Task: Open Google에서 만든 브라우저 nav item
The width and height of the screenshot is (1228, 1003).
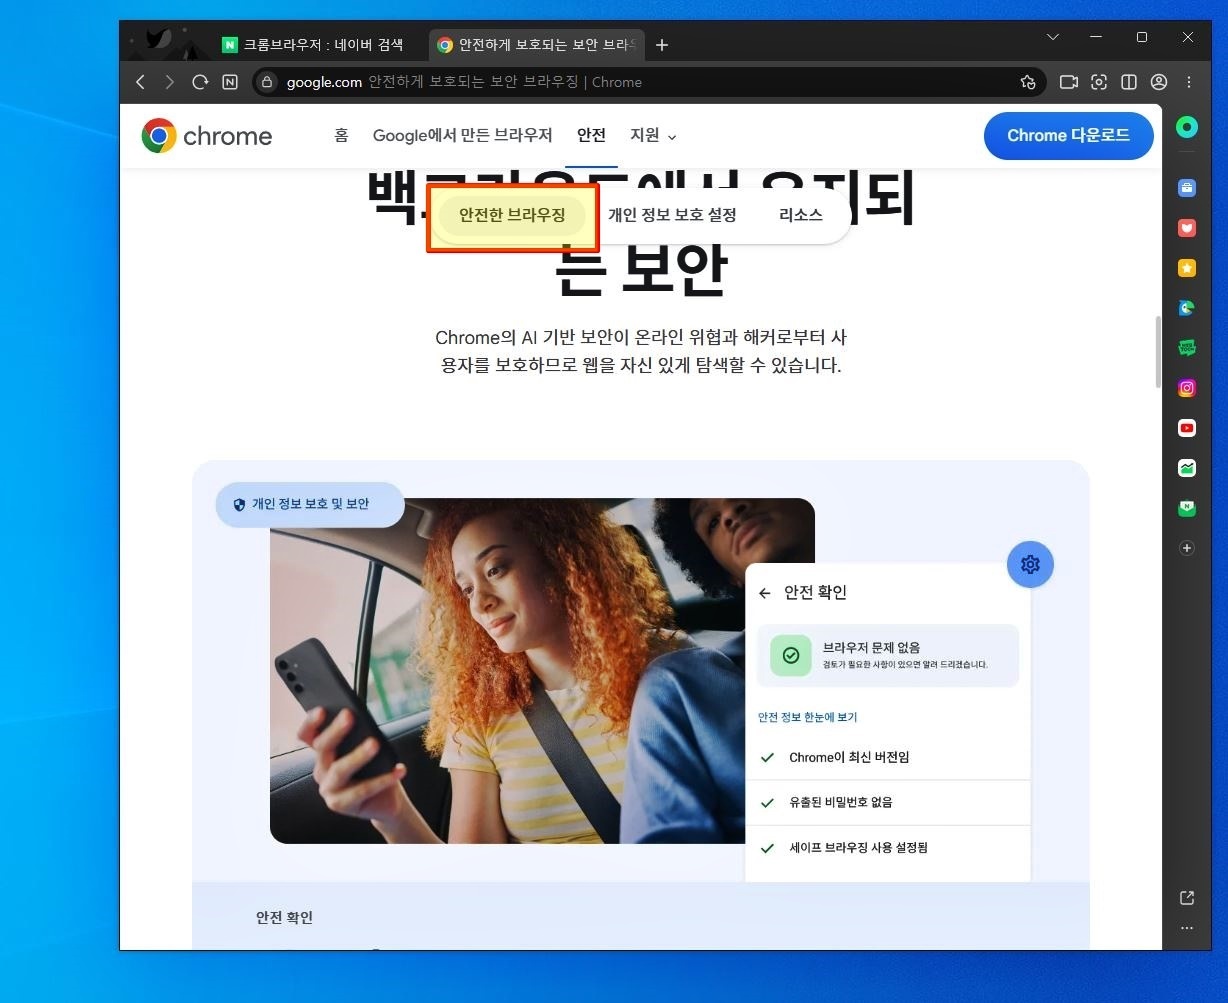Action: (462, 136)
